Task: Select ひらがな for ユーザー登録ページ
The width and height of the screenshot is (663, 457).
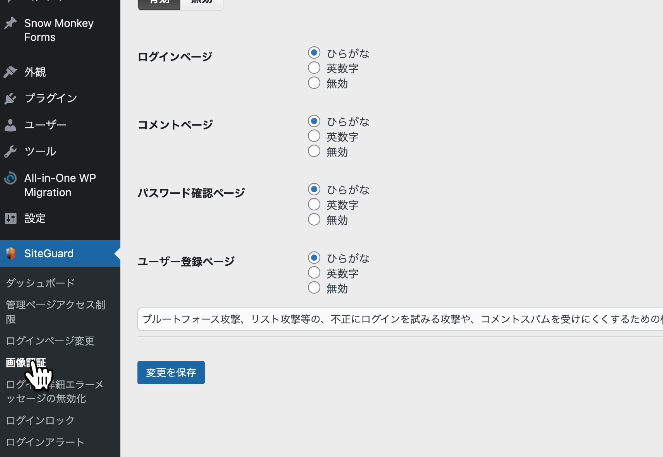Action: tap(314, 257)
